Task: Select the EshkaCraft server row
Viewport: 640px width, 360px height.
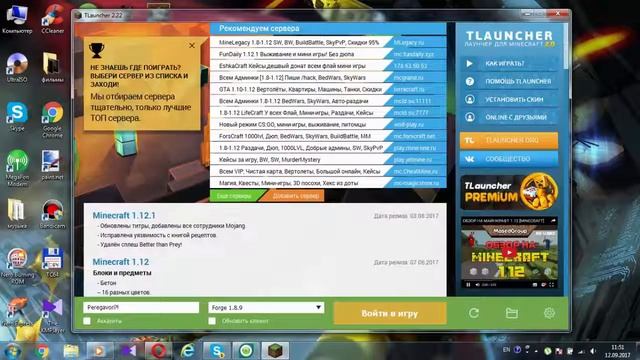Action: (x=328, y=66)
